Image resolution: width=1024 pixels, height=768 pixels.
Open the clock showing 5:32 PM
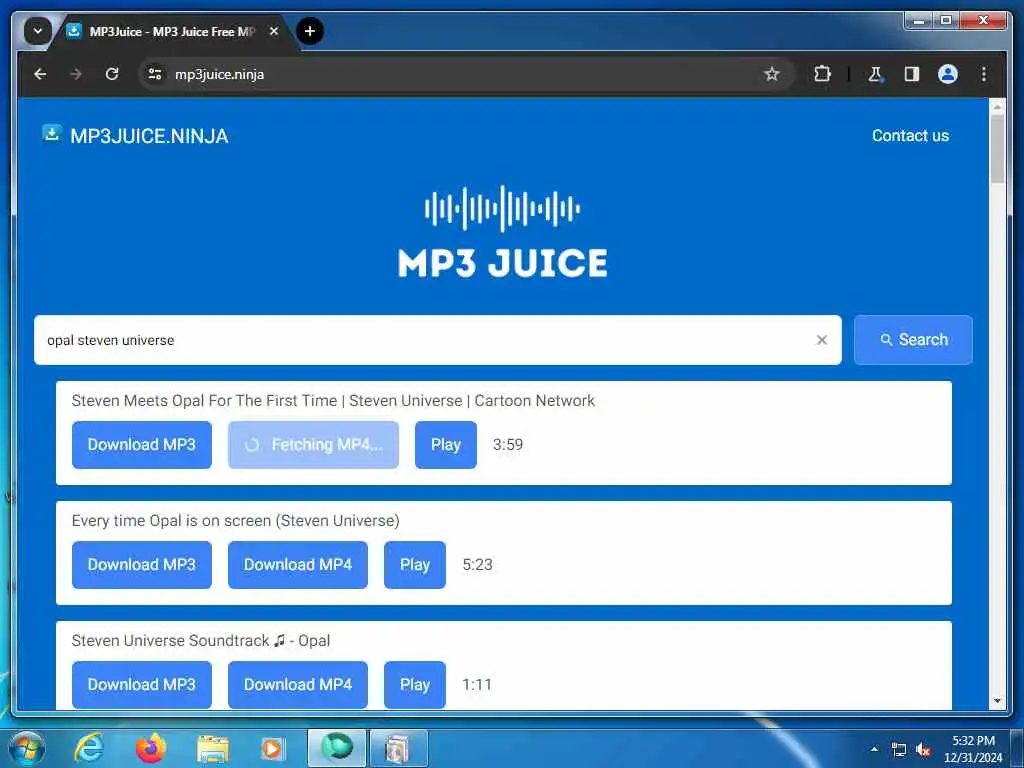pos(973,749)
